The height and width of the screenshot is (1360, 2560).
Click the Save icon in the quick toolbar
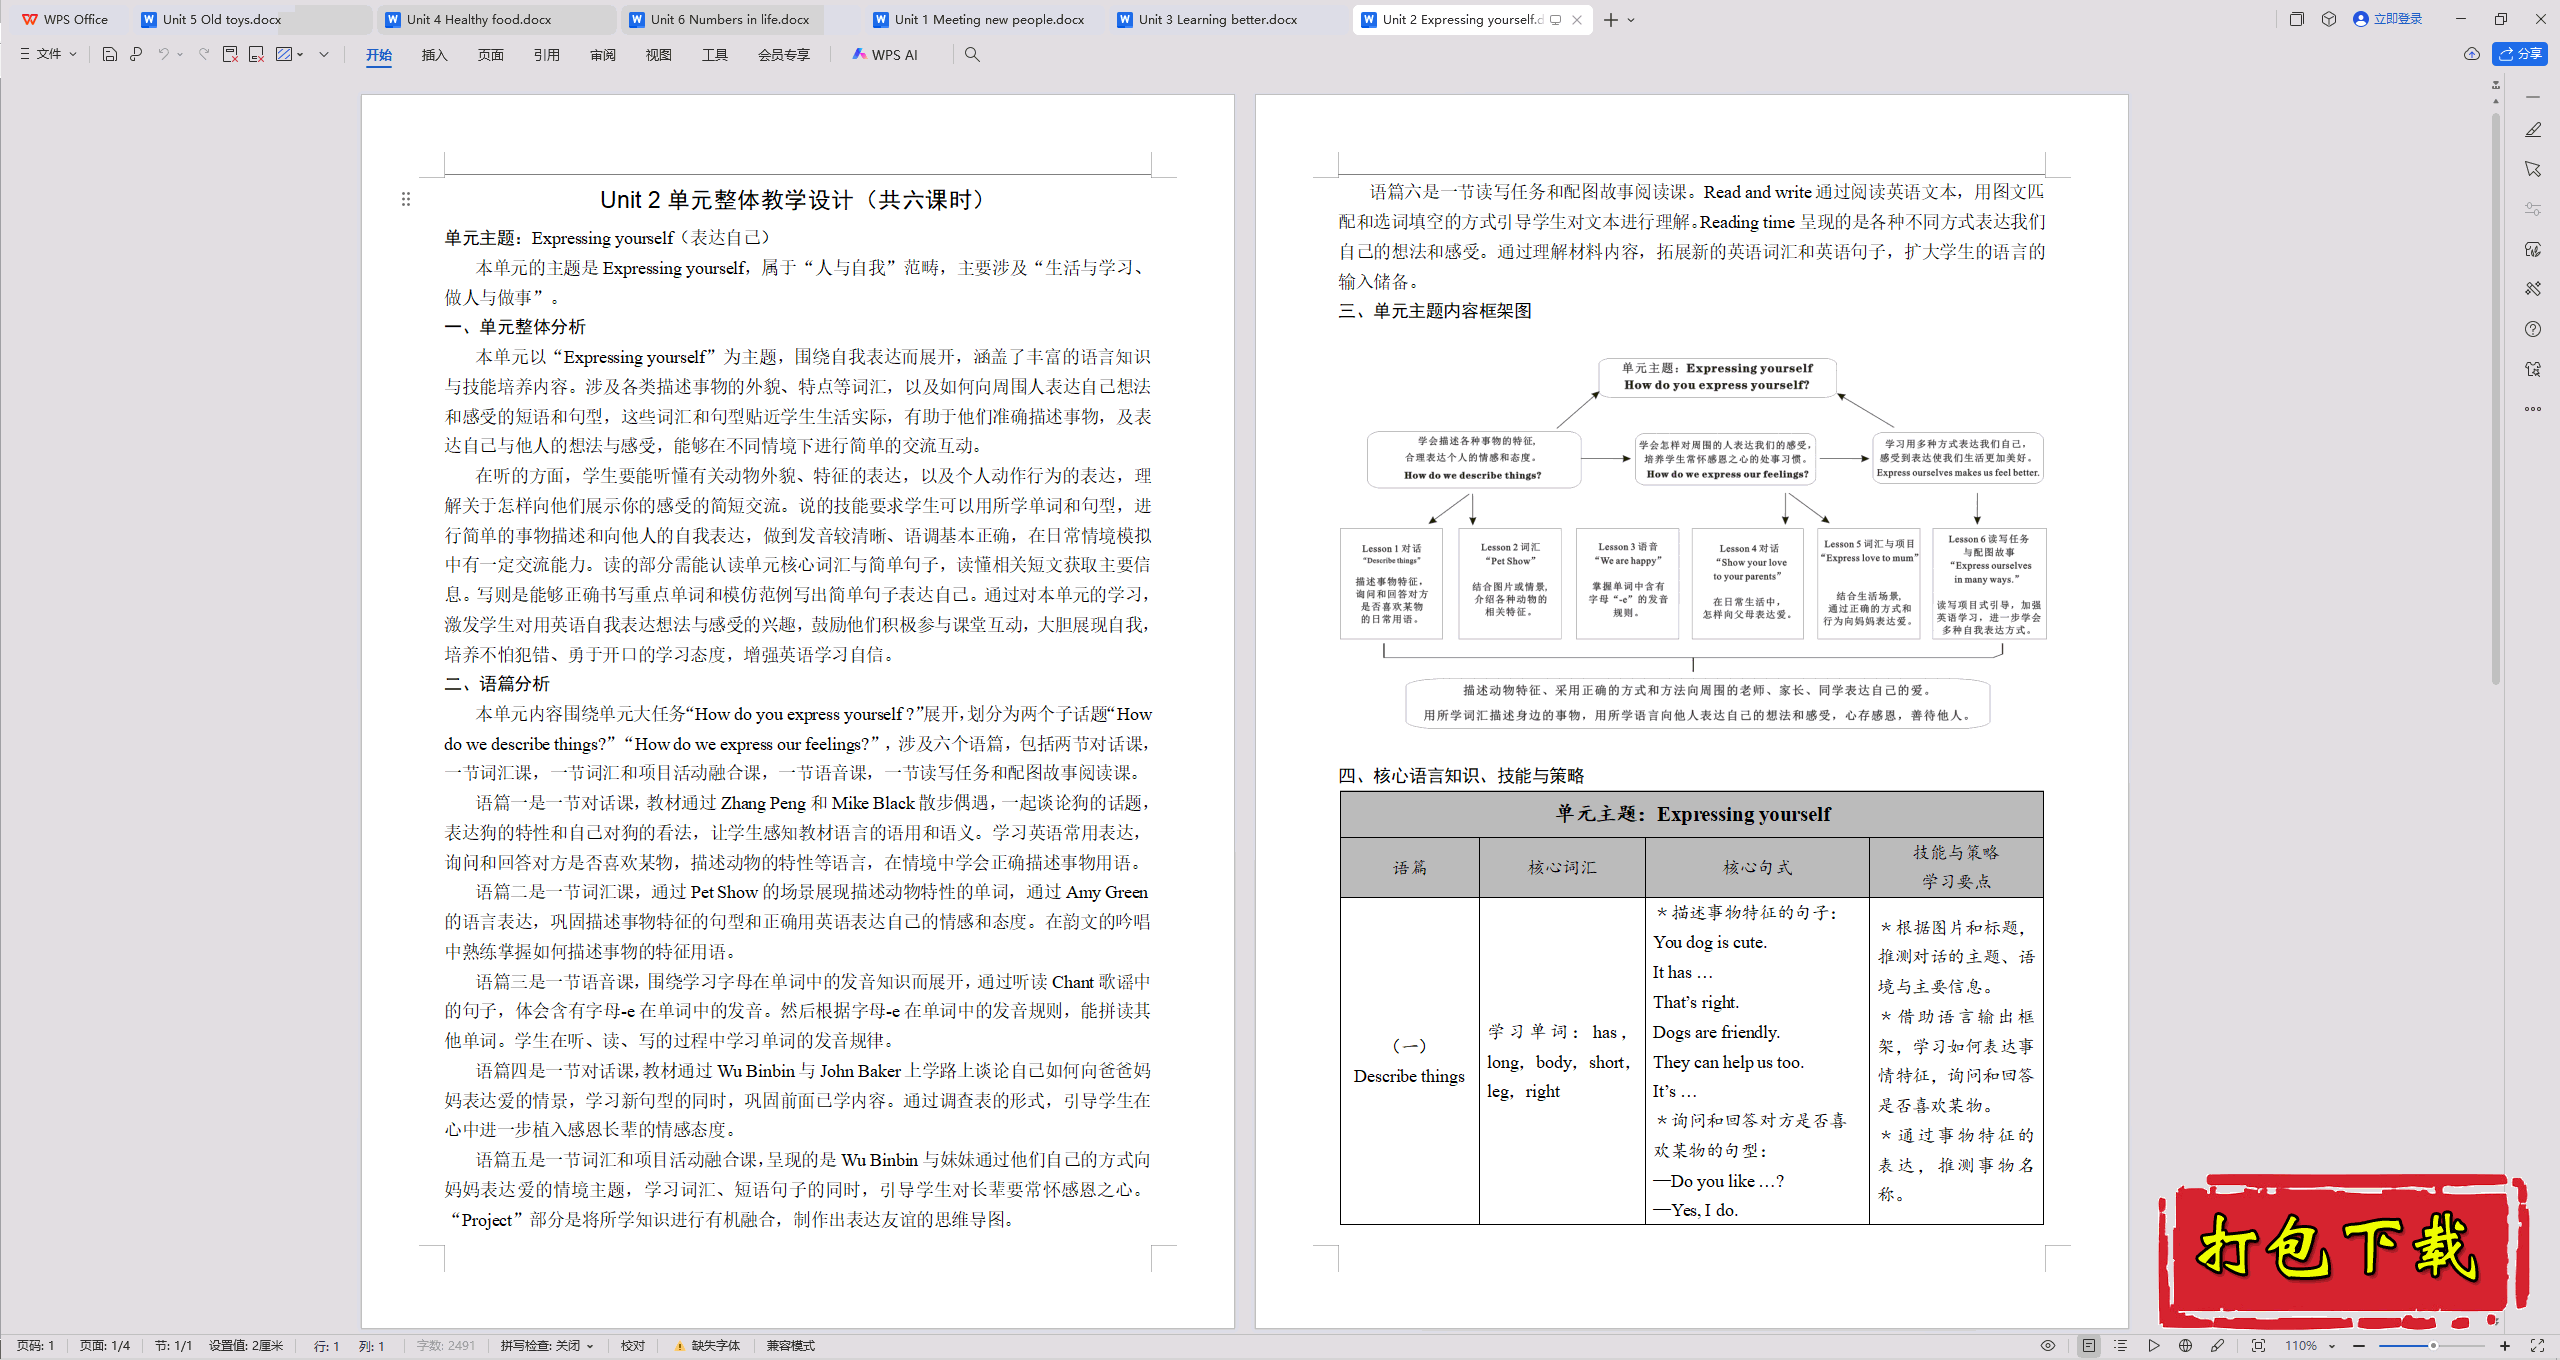(110, 54)
